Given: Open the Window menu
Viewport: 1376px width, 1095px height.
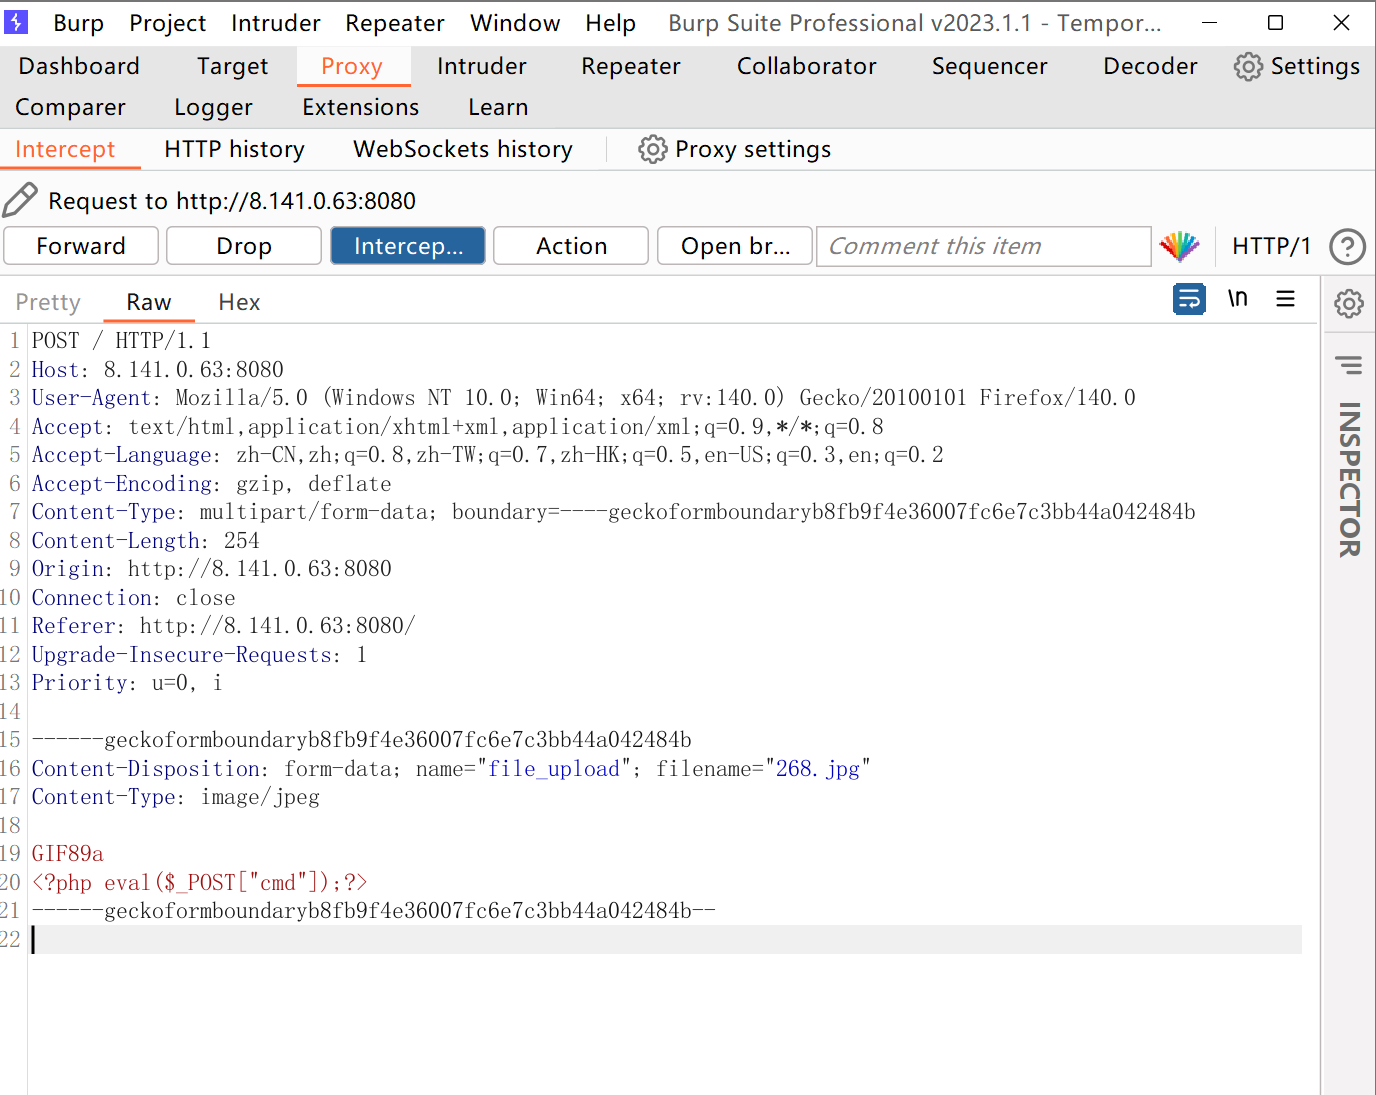Looking at the screenshot, I should coord(515,23).
